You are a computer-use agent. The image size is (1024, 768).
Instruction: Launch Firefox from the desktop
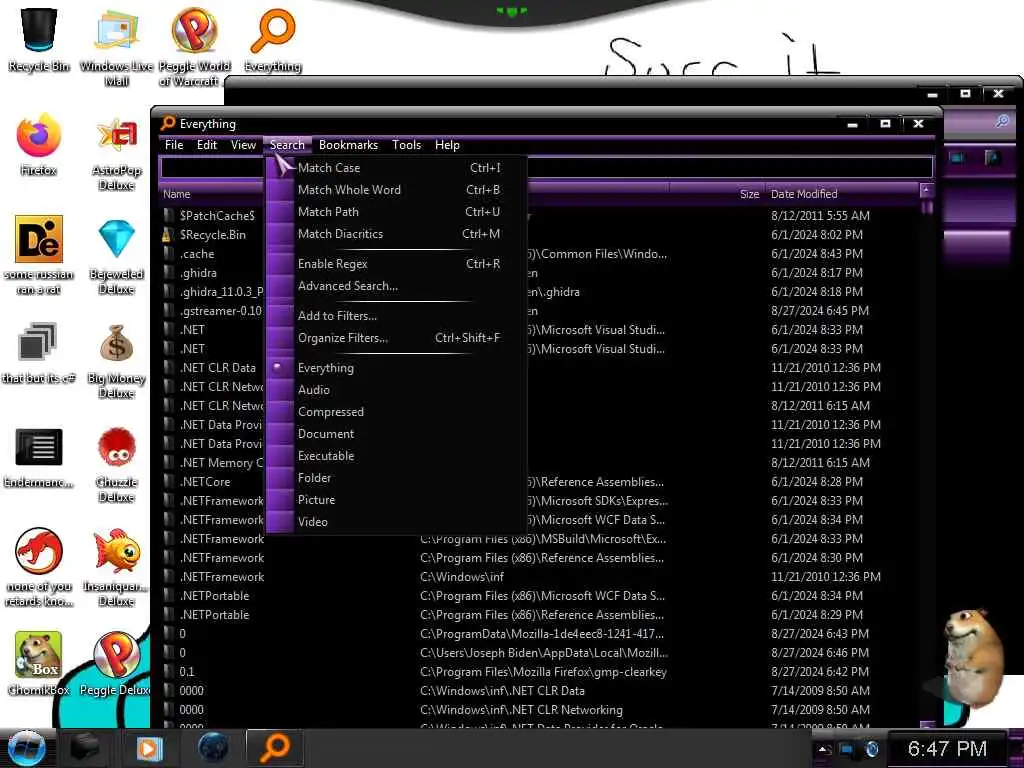[39, 145]
